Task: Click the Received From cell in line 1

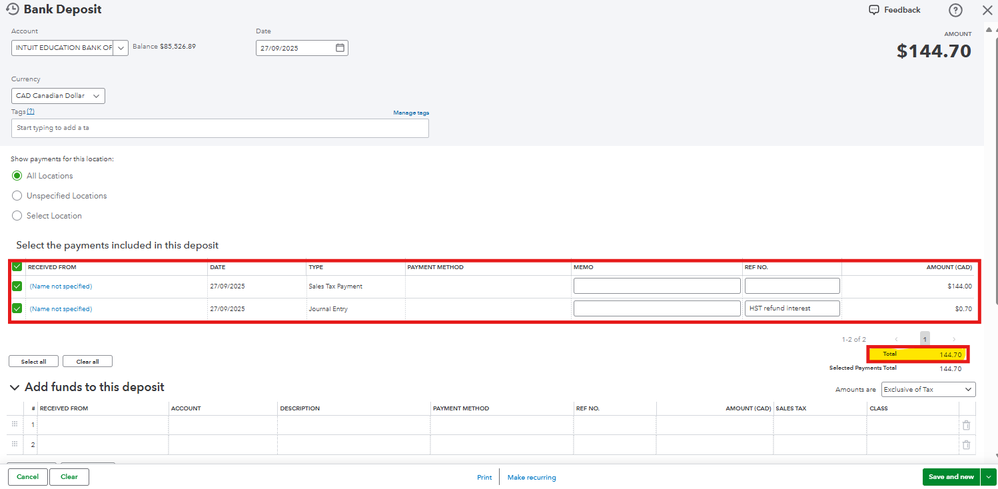Action: [x=103, y=425]
